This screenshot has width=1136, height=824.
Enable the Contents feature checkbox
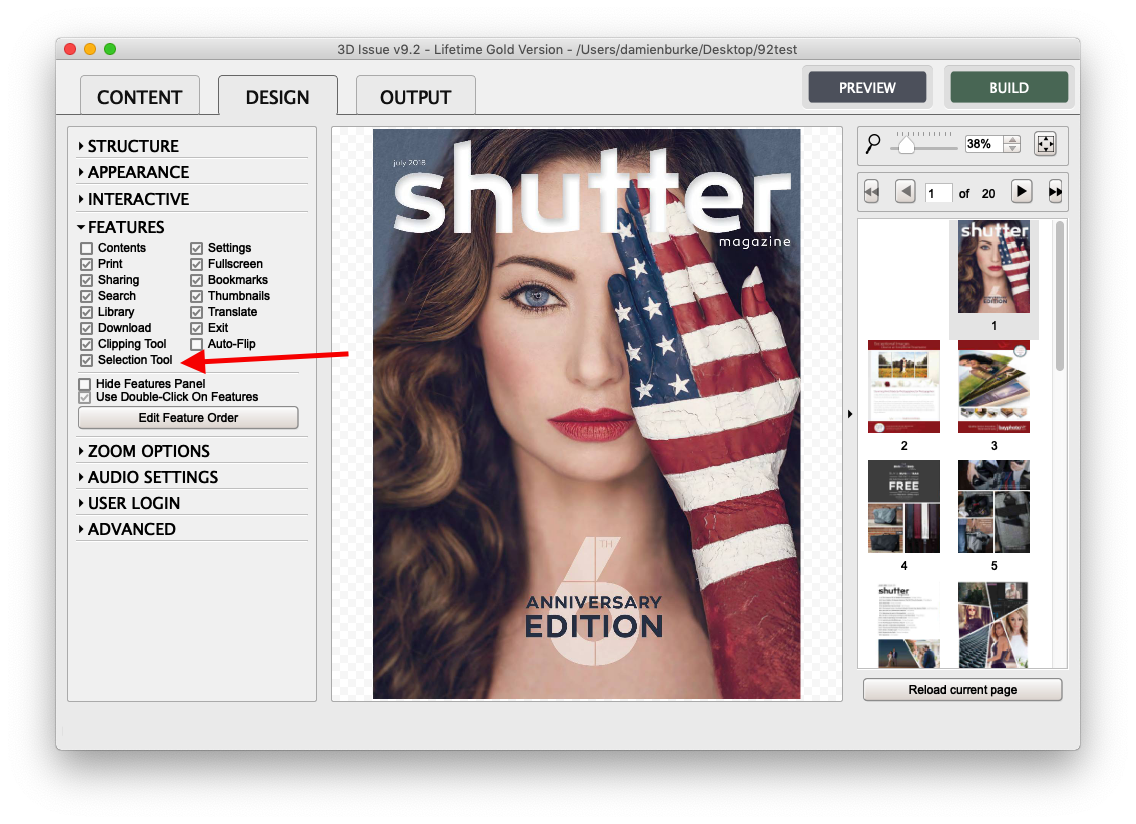tap(86, 248)
